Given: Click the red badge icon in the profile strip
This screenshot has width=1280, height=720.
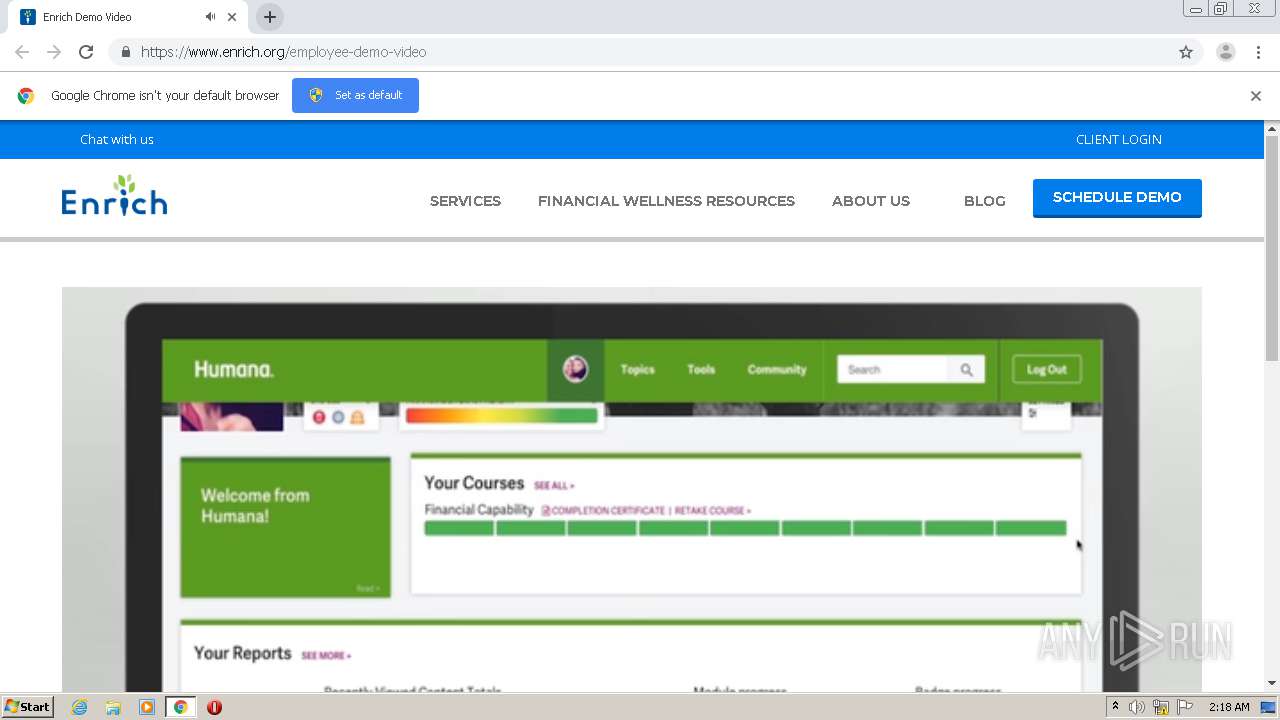Looking at the screenshot, I should [319, 417].
